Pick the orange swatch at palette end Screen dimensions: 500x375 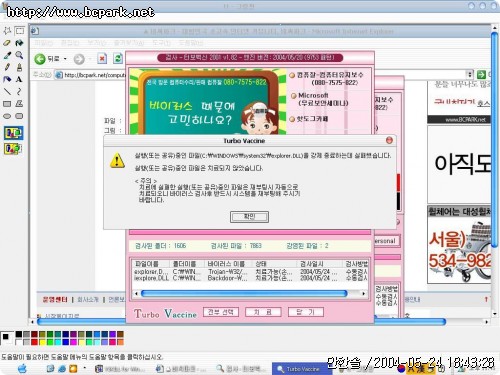click(x=120, y=342)
